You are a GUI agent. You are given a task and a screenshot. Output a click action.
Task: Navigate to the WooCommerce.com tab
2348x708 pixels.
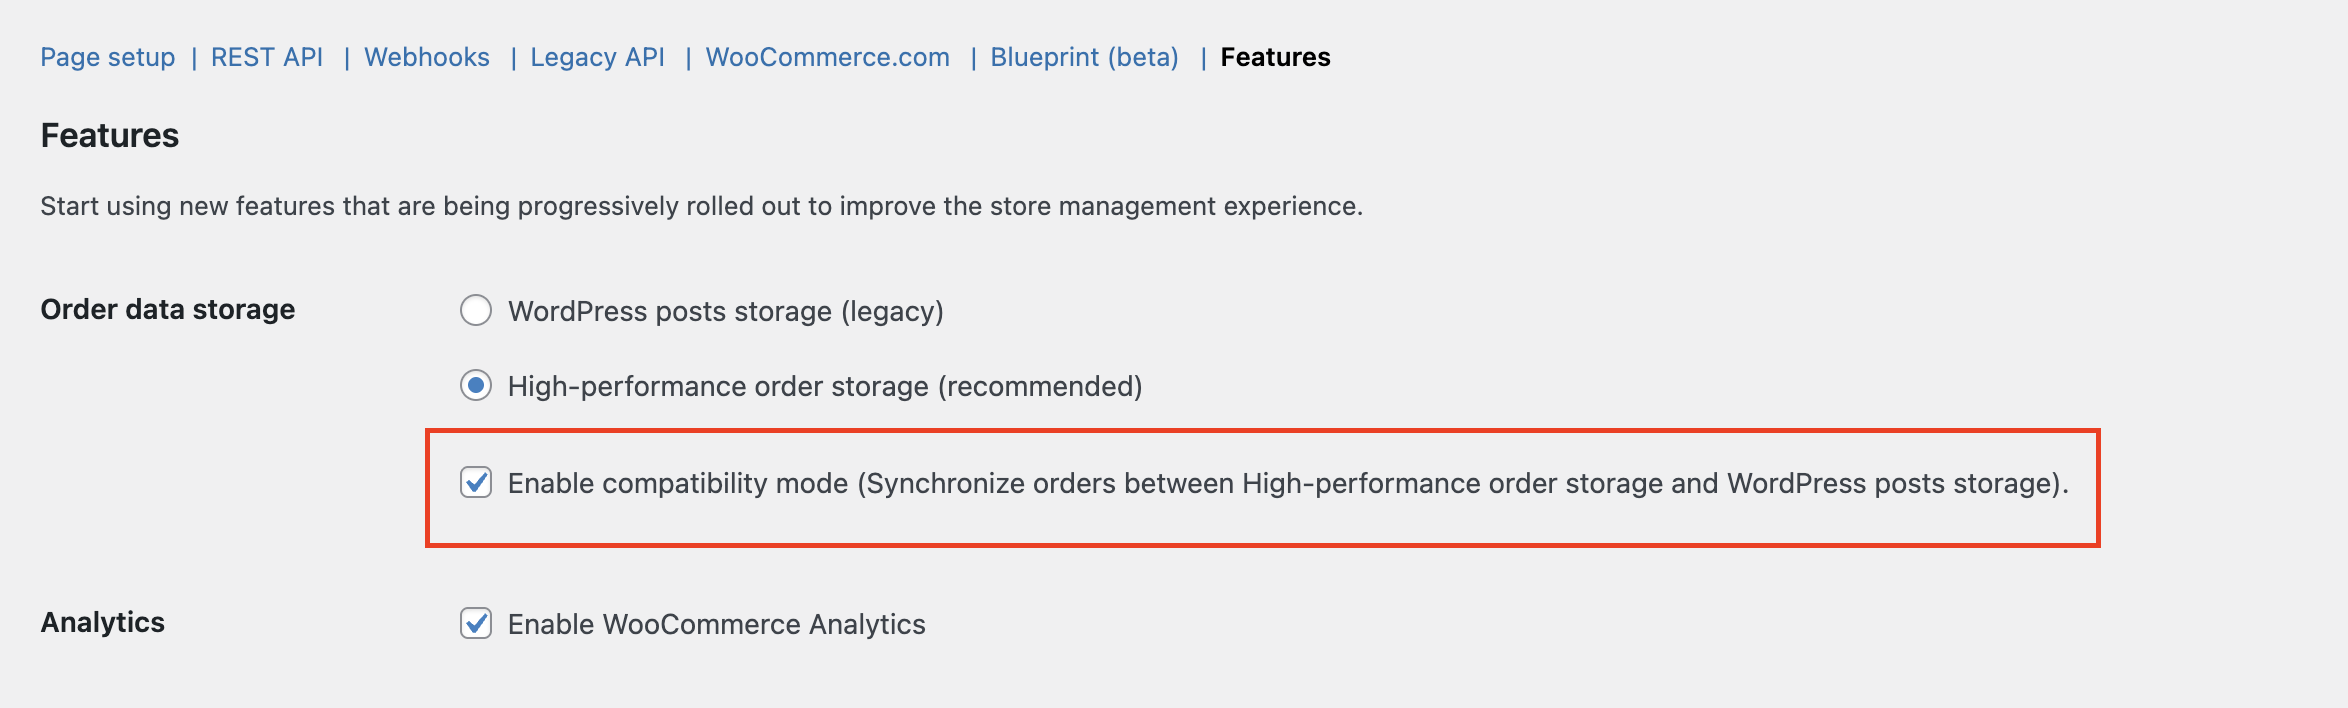(x=827, y=57)
